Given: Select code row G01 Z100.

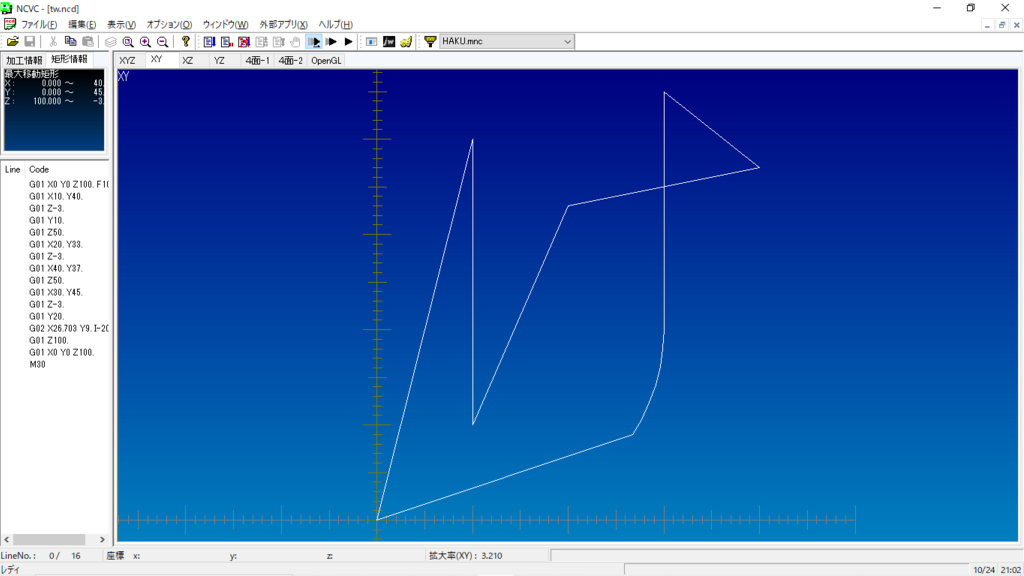Looking at the screenshot, I should (x=48, y=340).
